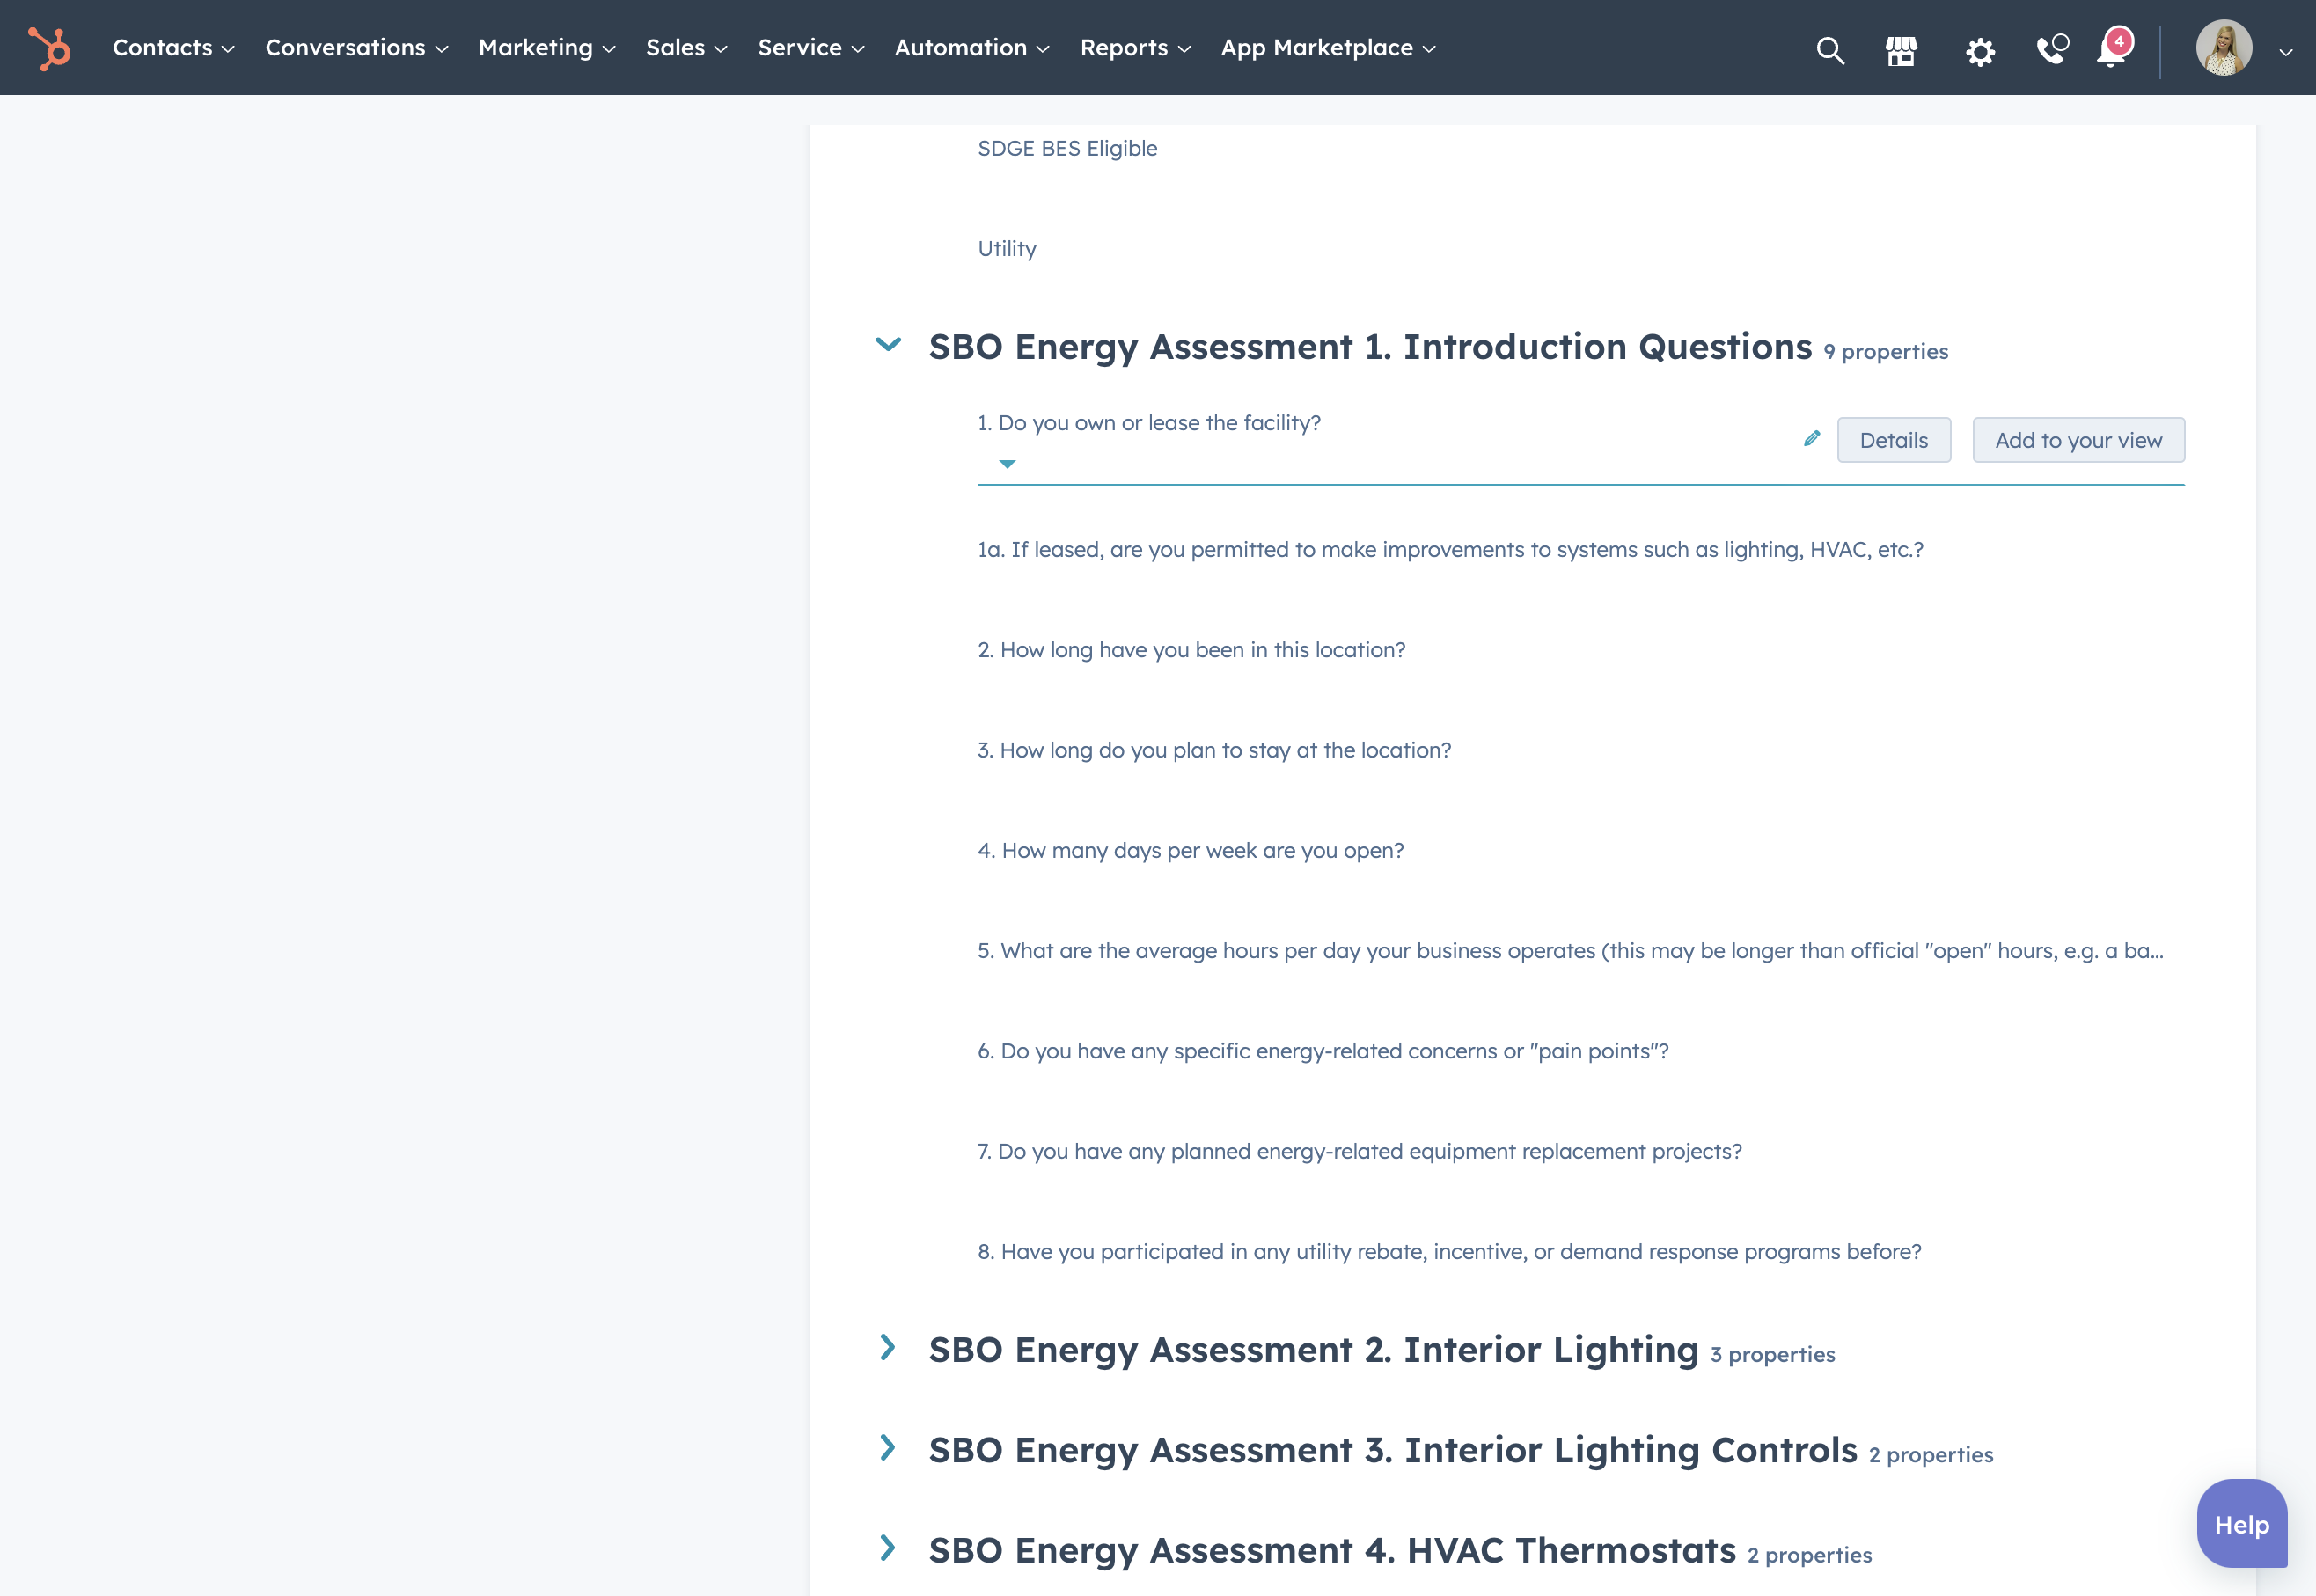
Task: Open the search magnifier icon
Action: tap(1830, 50)
